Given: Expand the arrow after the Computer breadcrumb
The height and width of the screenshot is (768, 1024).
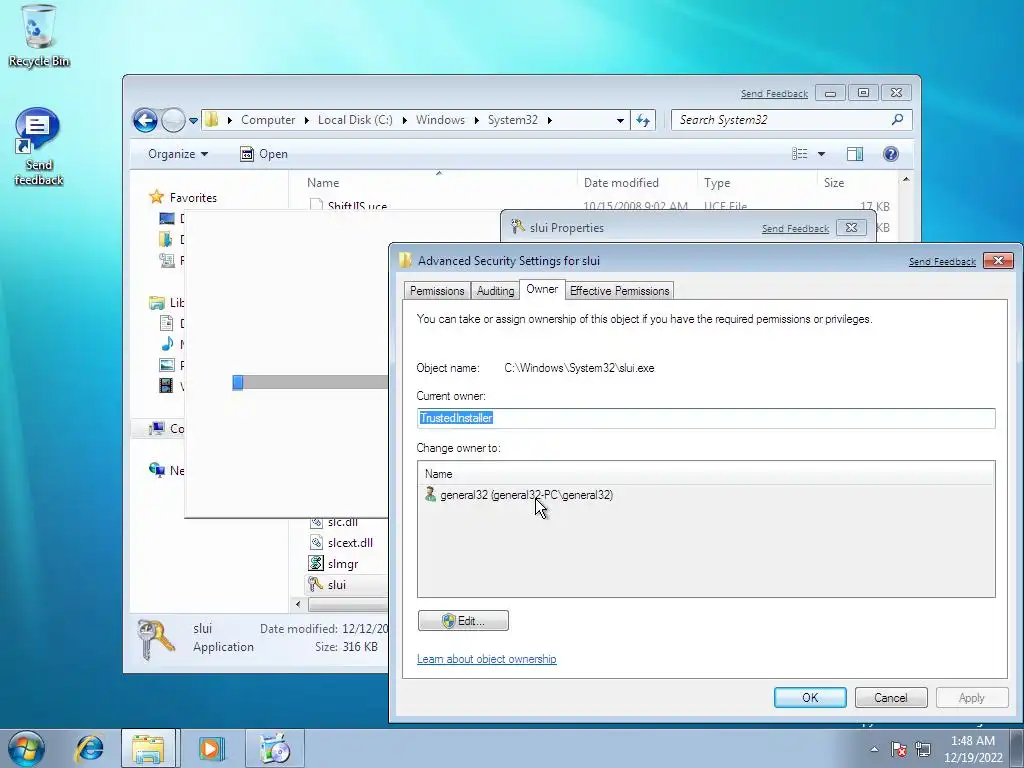Looking at the screenshot, I should coord(306,120).
